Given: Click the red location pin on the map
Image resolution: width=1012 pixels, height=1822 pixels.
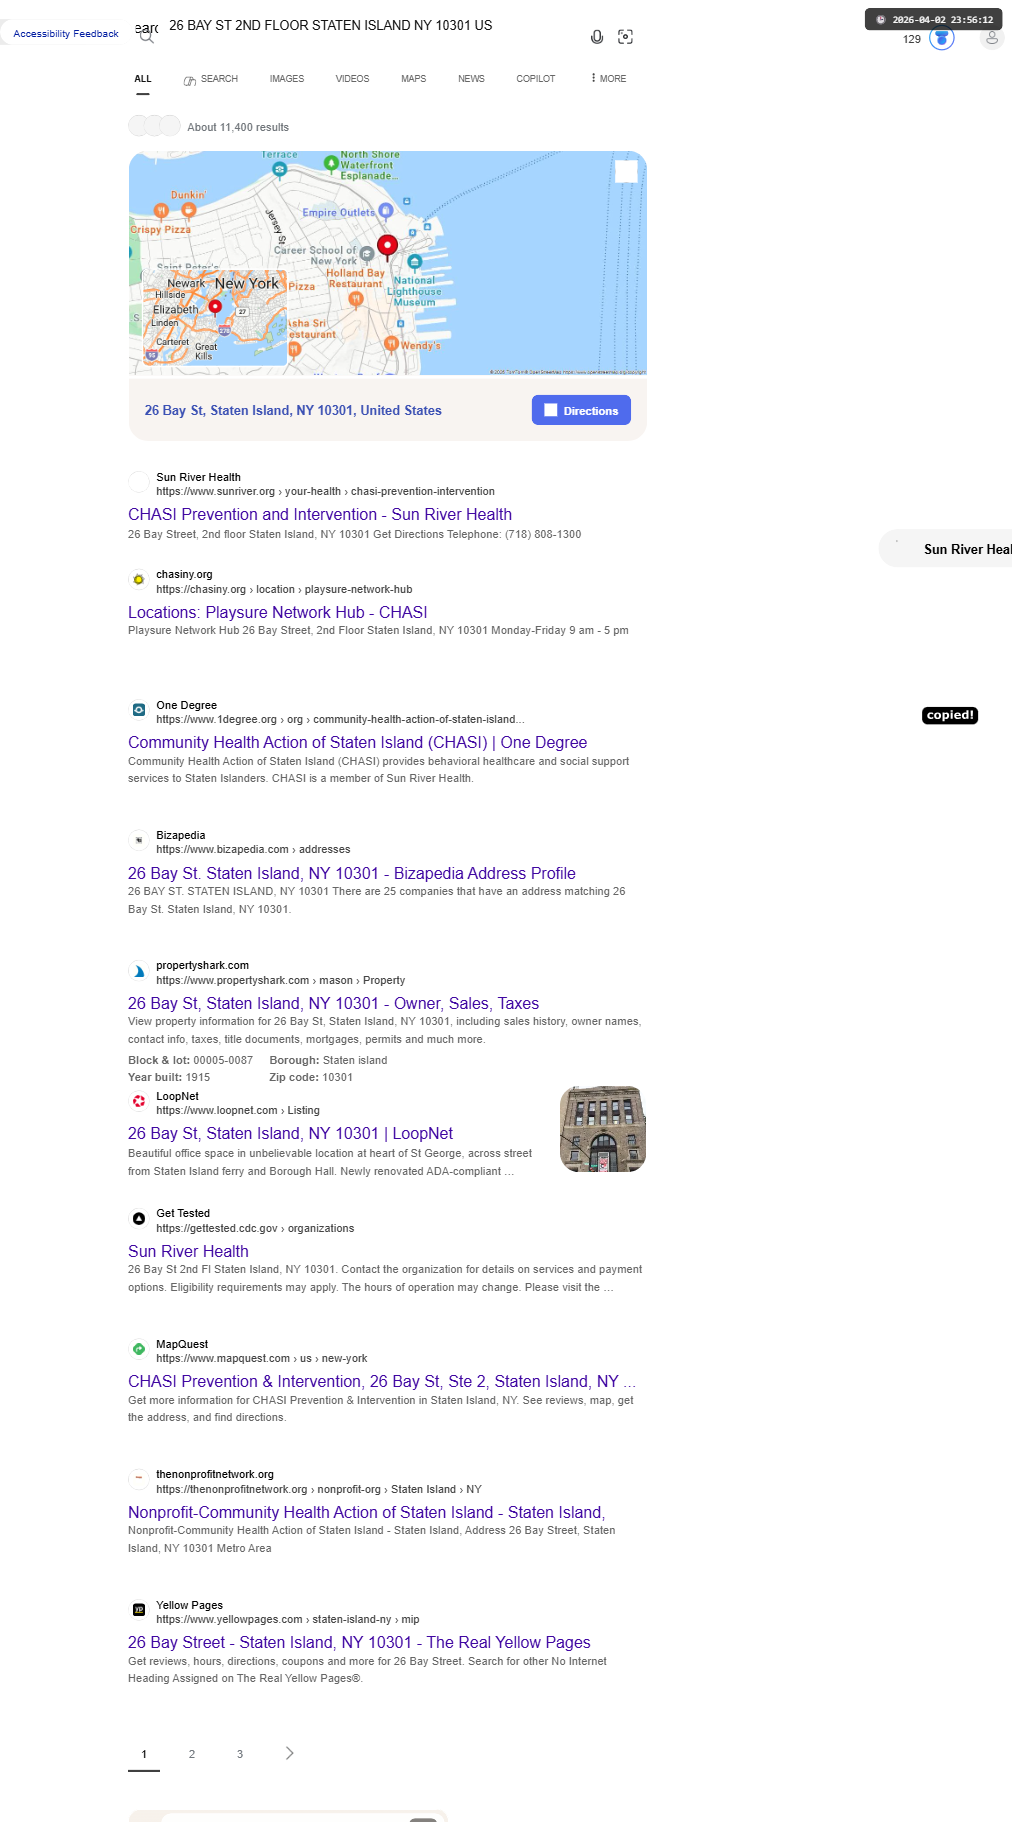Looking at the screenshot, I should coord(387,245).
